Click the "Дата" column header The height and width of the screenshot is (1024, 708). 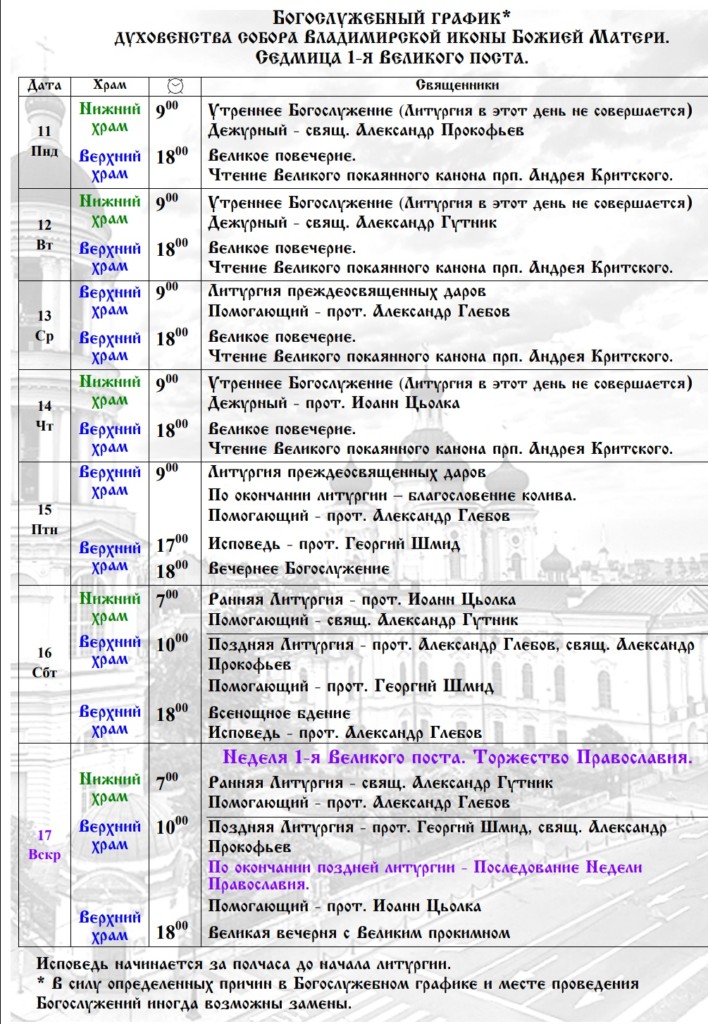click(x=44, y=86)
